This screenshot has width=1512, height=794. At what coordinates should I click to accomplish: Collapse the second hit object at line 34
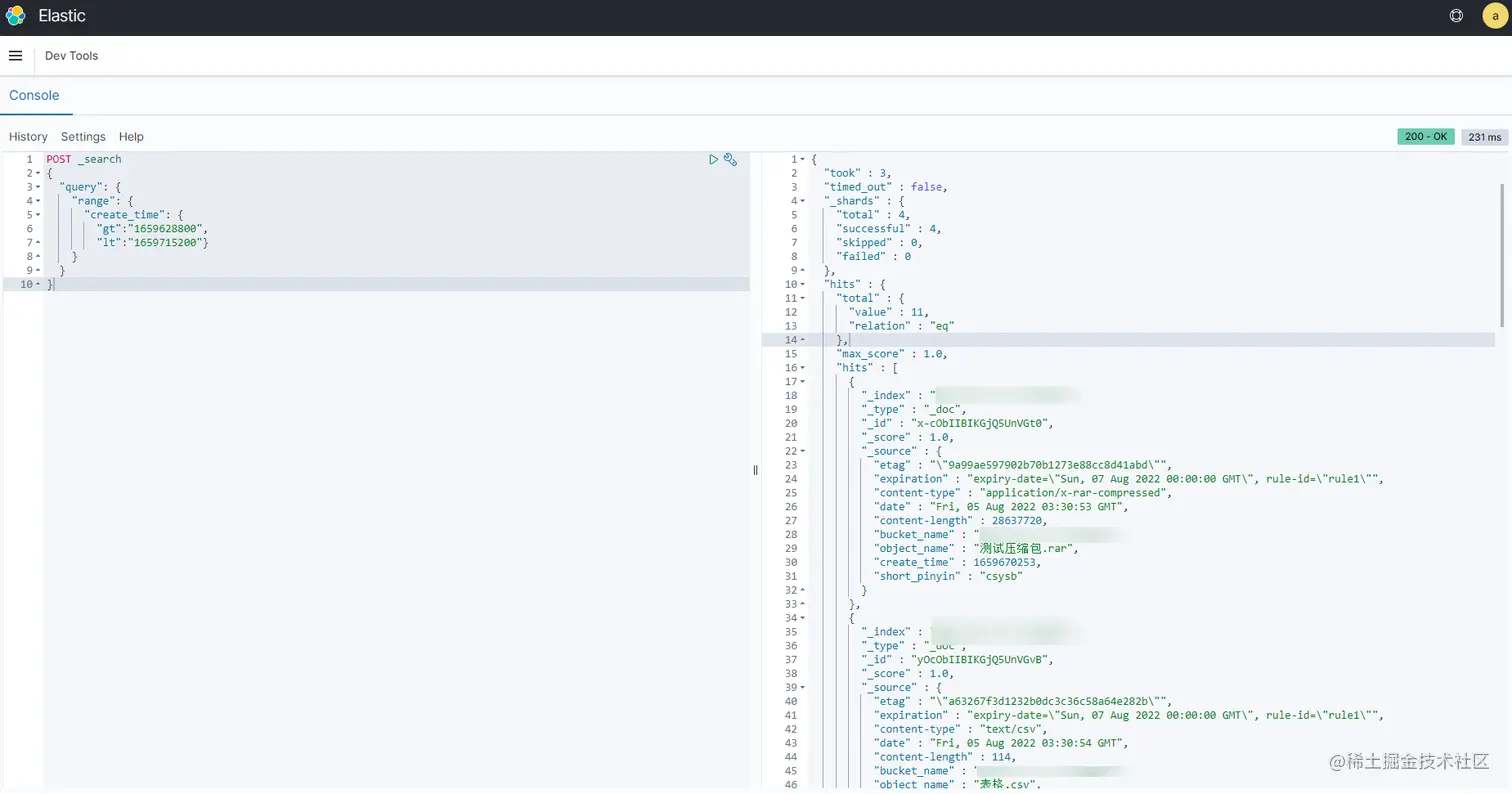802,618
